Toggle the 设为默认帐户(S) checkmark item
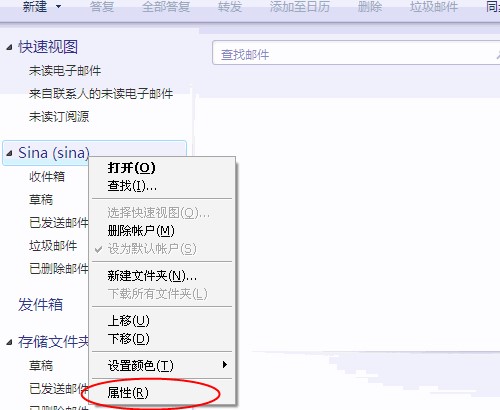This screenshot has height=410, width=500. coord(152,249)
